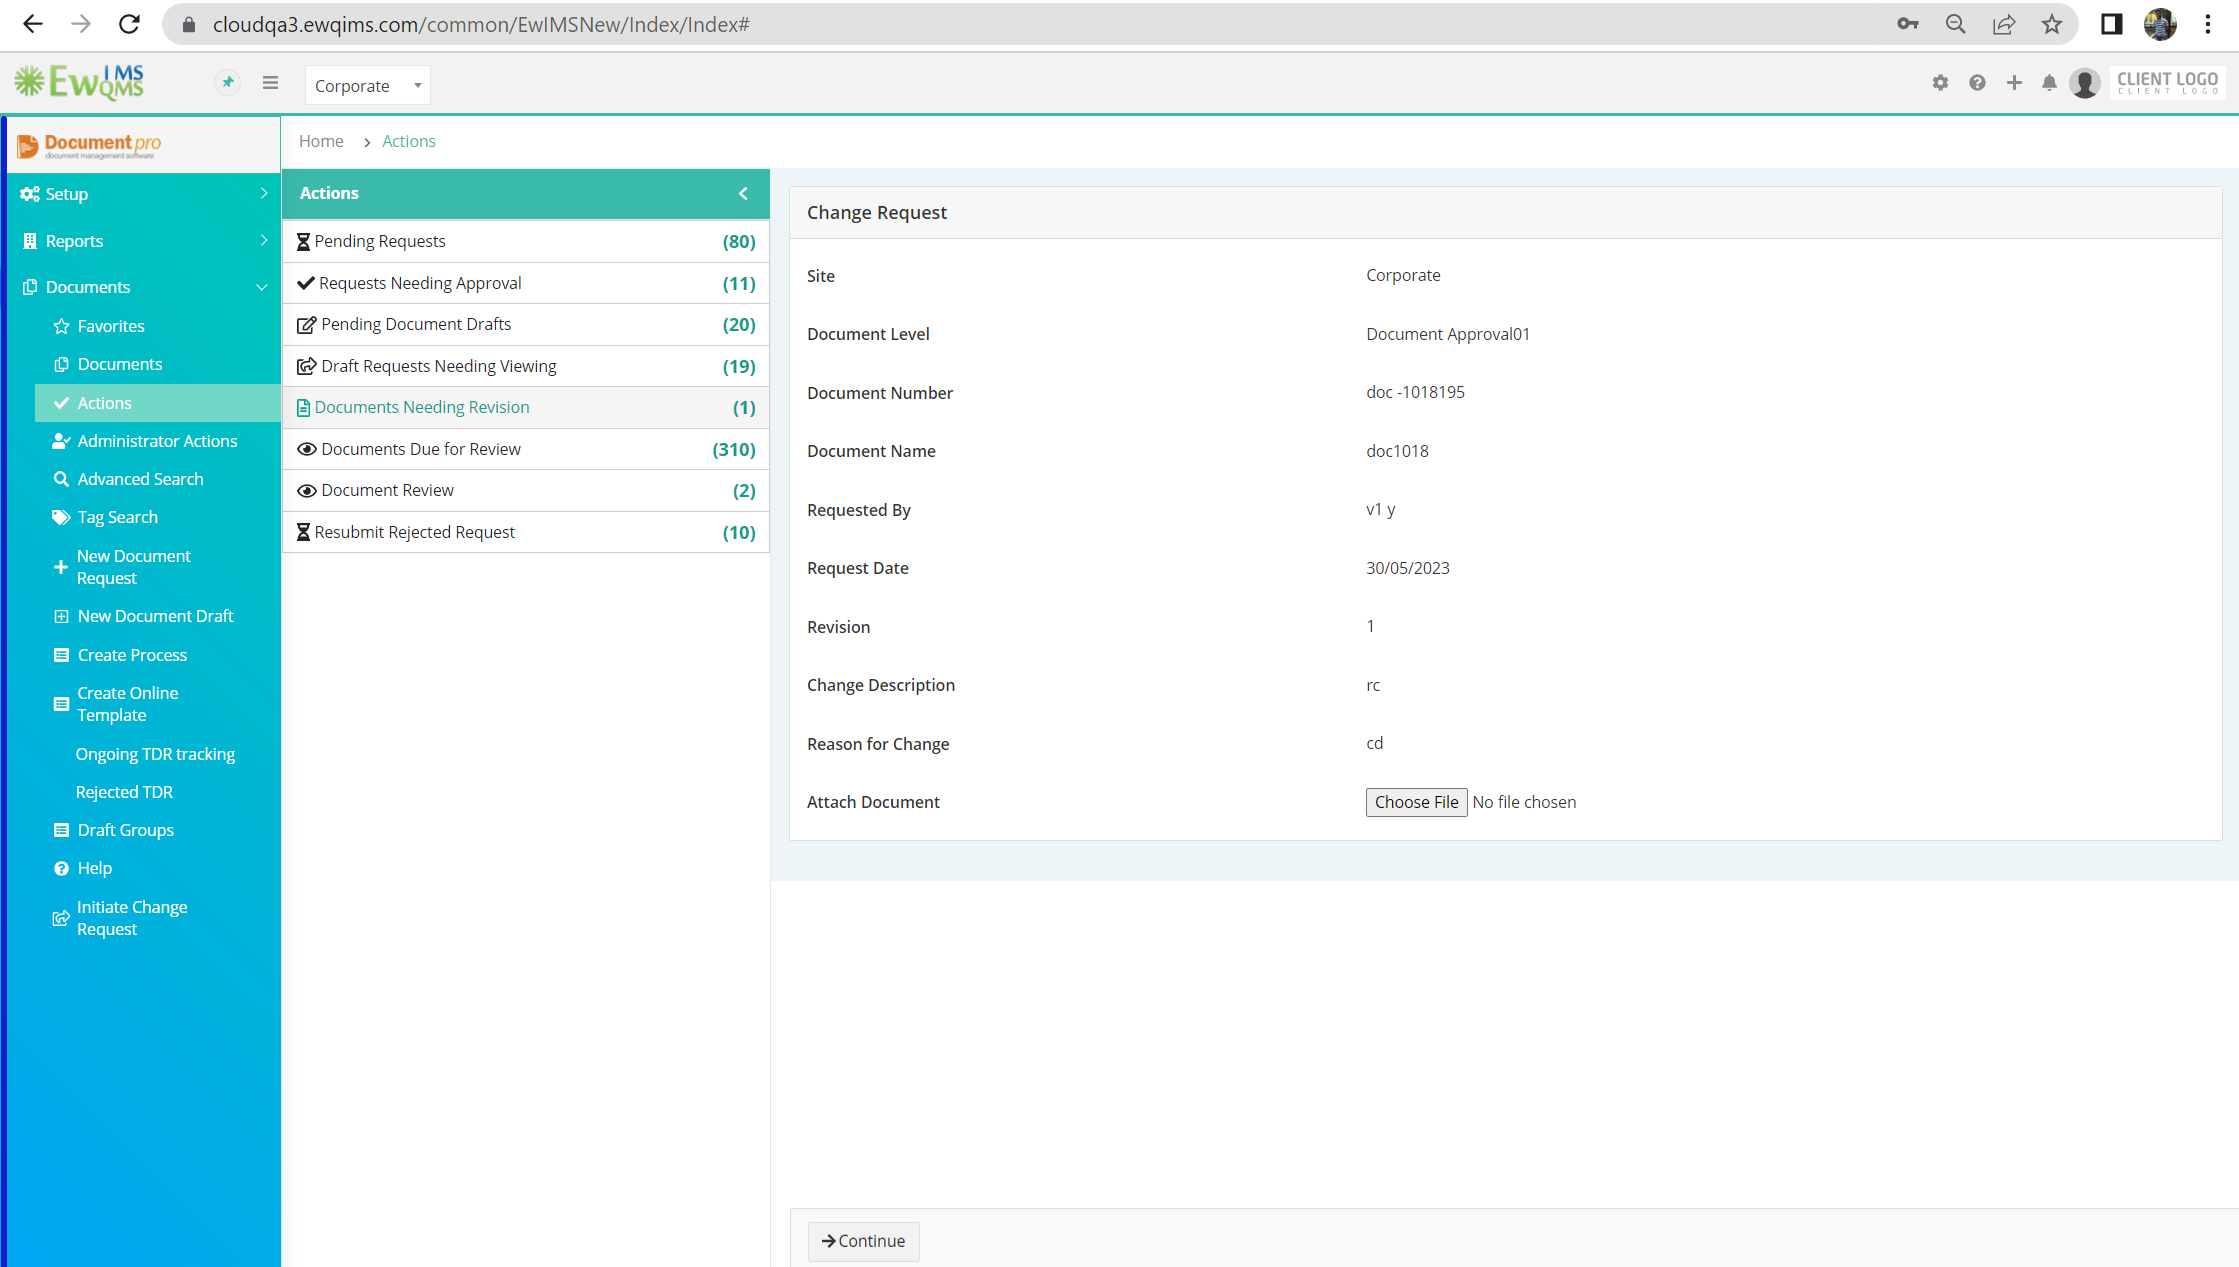Open the Chrome three-dot menu

[x=2207, y=24]
